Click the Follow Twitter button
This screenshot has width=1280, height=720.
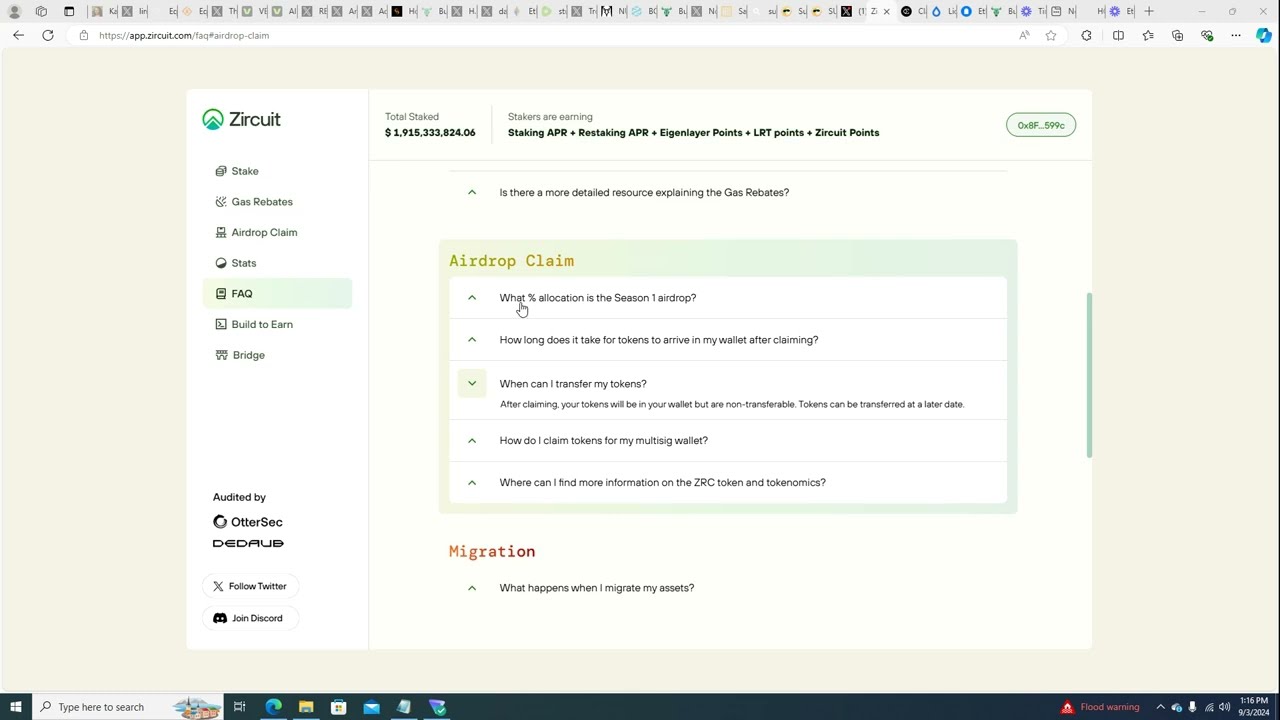pos(250,586)
